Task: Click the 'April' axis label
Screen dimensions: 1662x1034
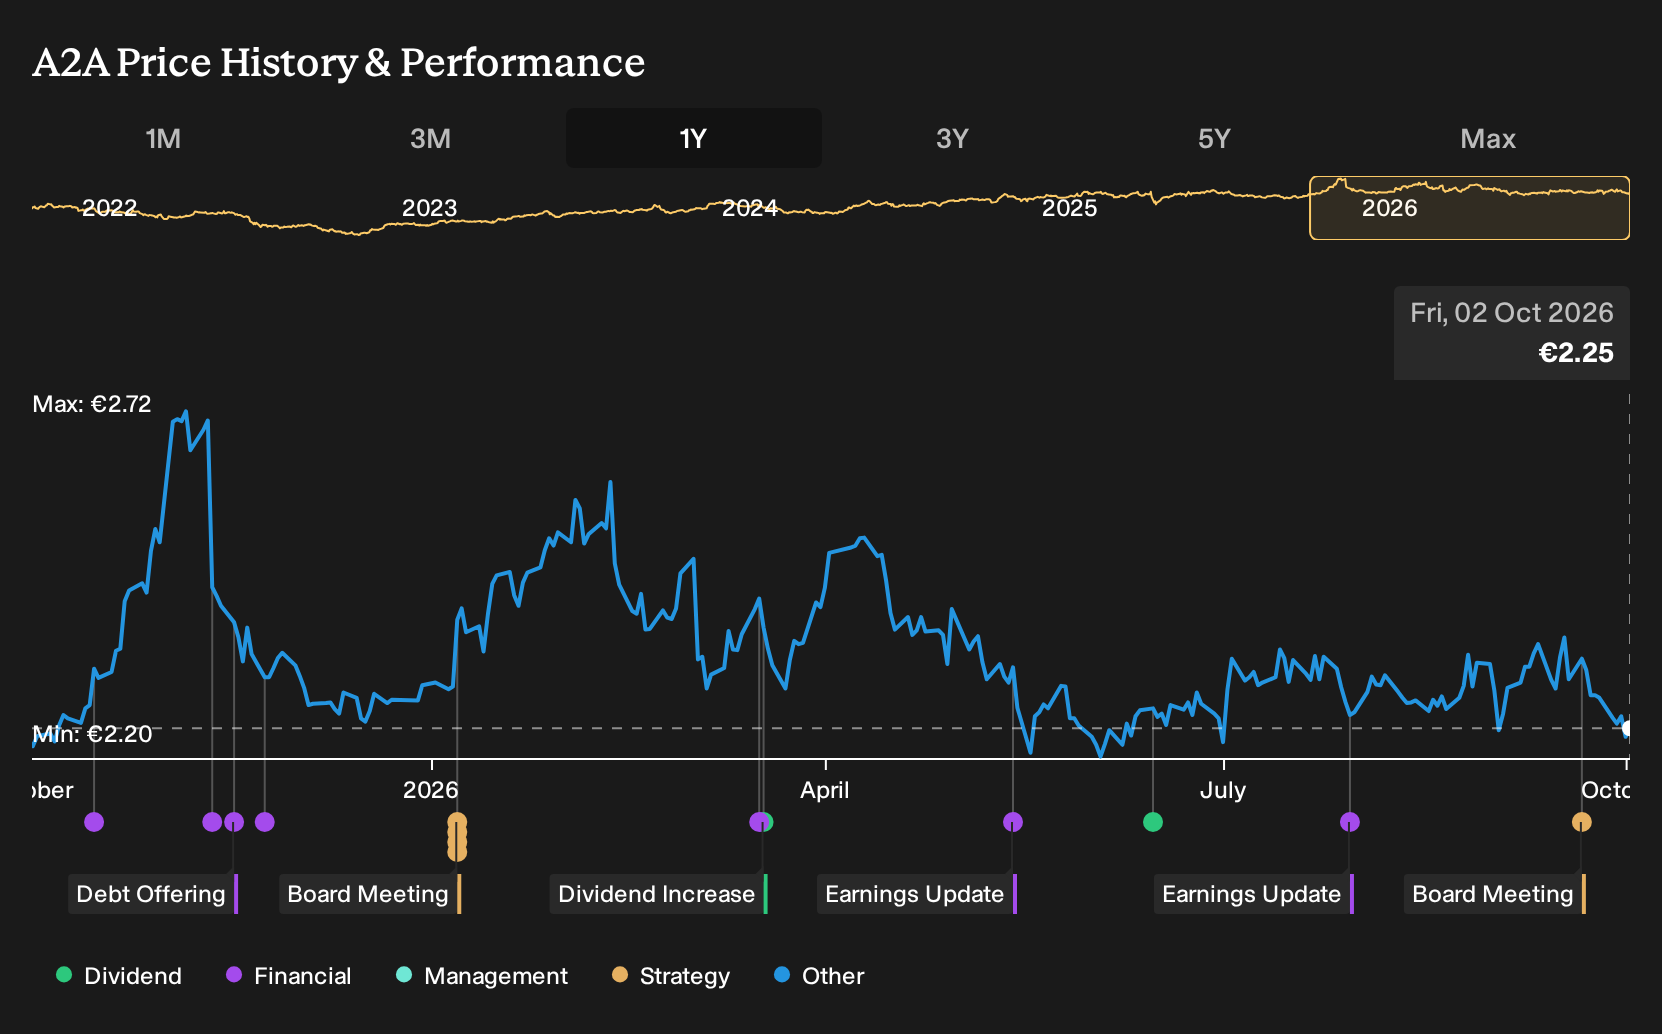Action: pyautogui.click(x=825, y=790)
